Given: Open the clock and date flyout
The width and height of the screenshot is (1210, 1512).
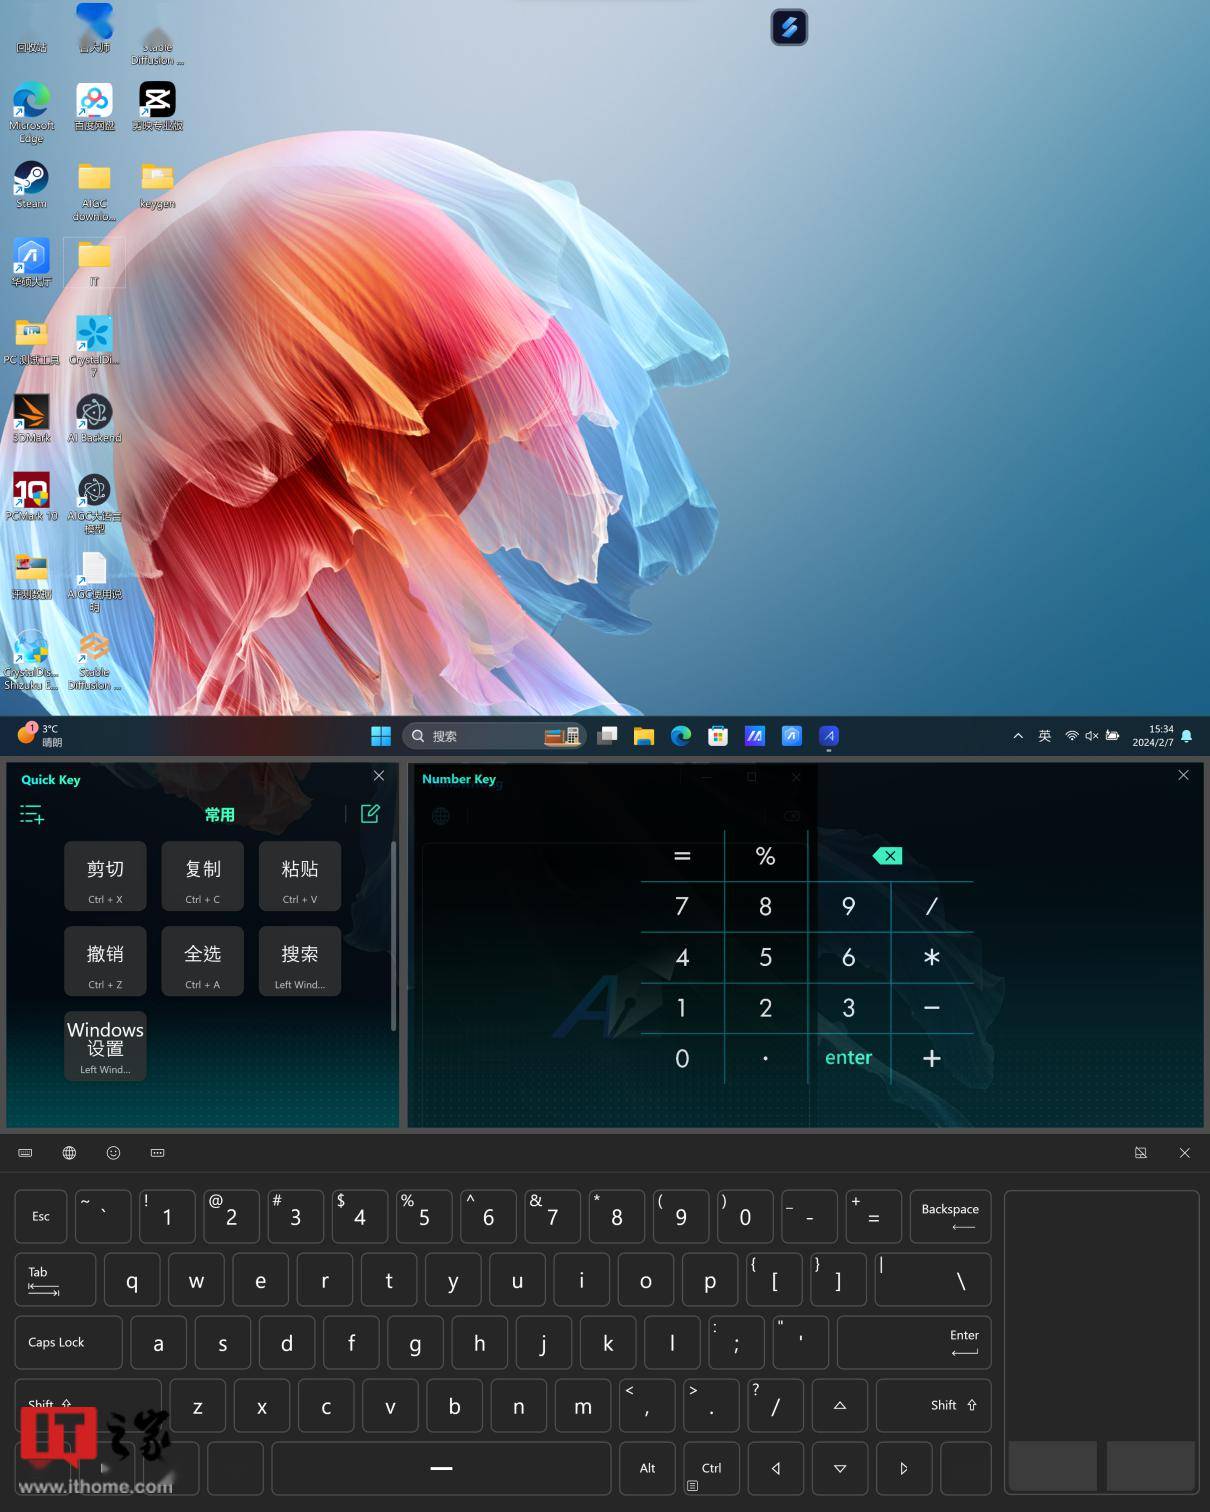Looking at the screenshot, I should (1152, 736).
